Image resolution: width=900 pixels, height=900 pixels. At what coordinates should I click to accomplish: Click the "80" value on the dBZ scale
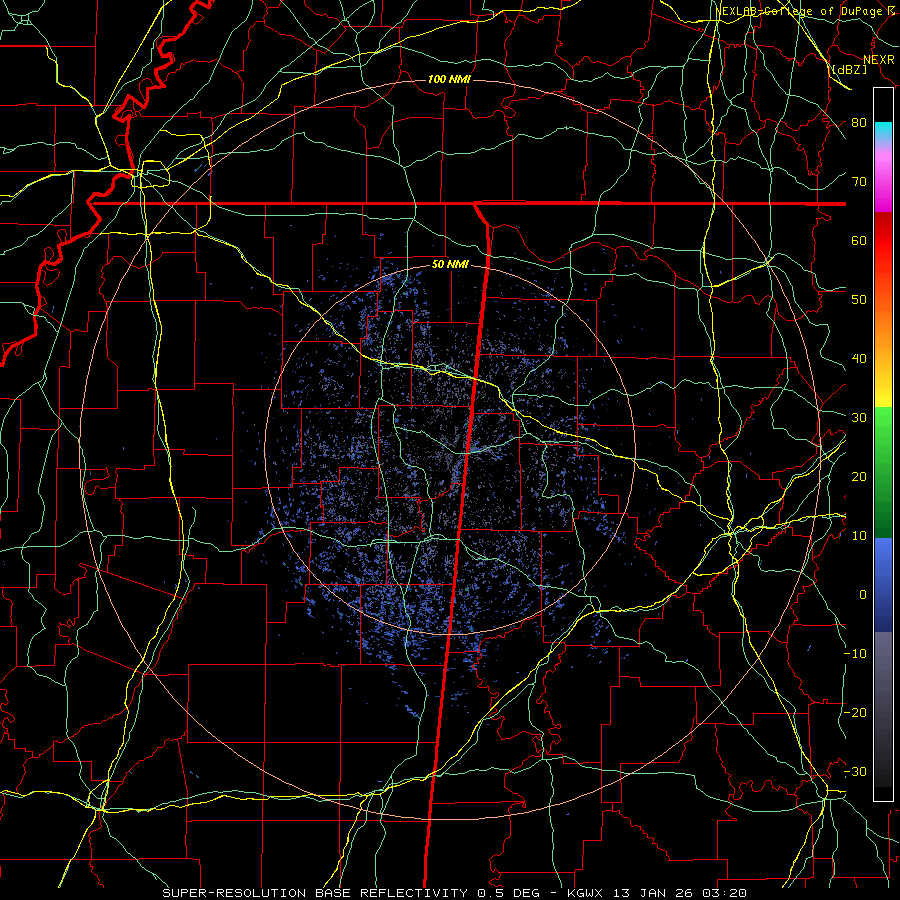(859, 123)
